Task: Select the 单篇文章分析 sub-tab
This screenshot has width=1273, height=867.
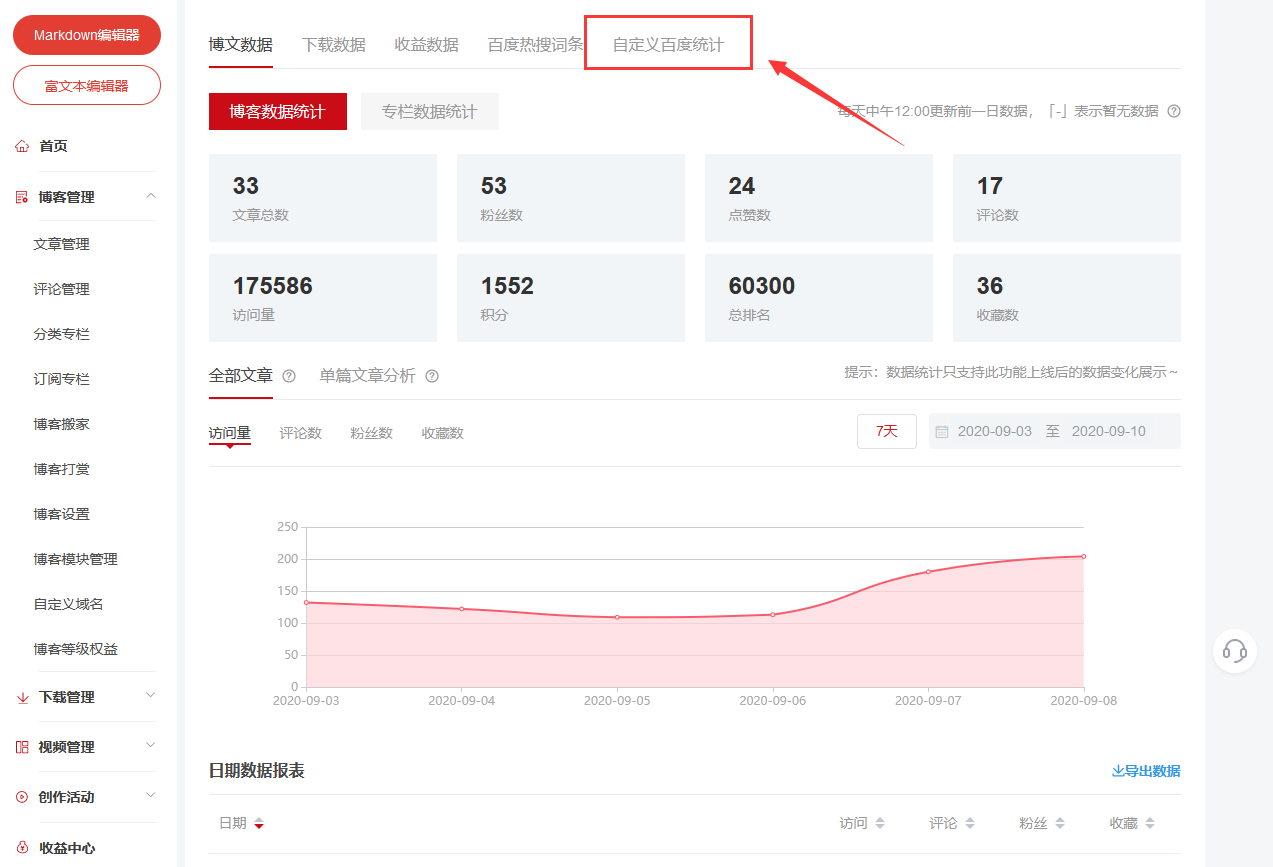Action: pos(367,376)
